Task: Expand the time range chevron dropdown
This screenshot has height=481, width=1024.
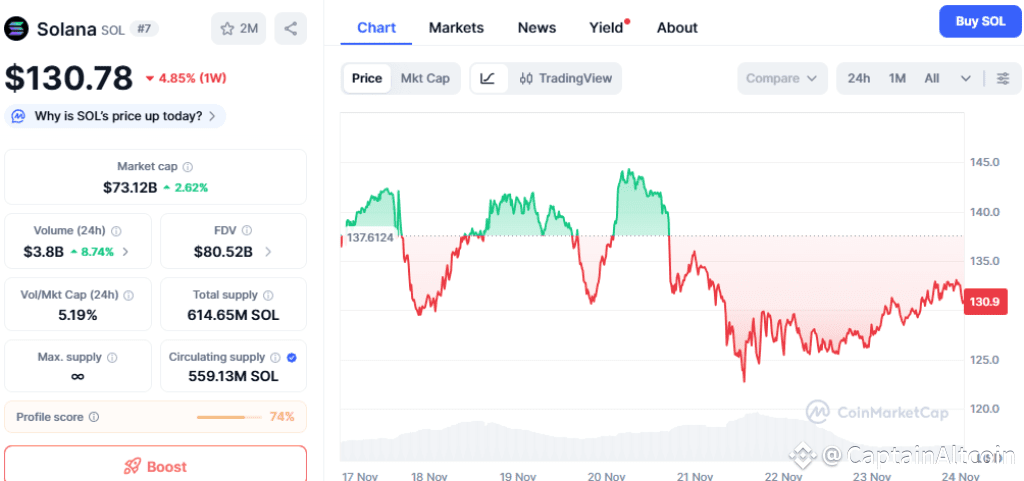Action: pos(965,78)
